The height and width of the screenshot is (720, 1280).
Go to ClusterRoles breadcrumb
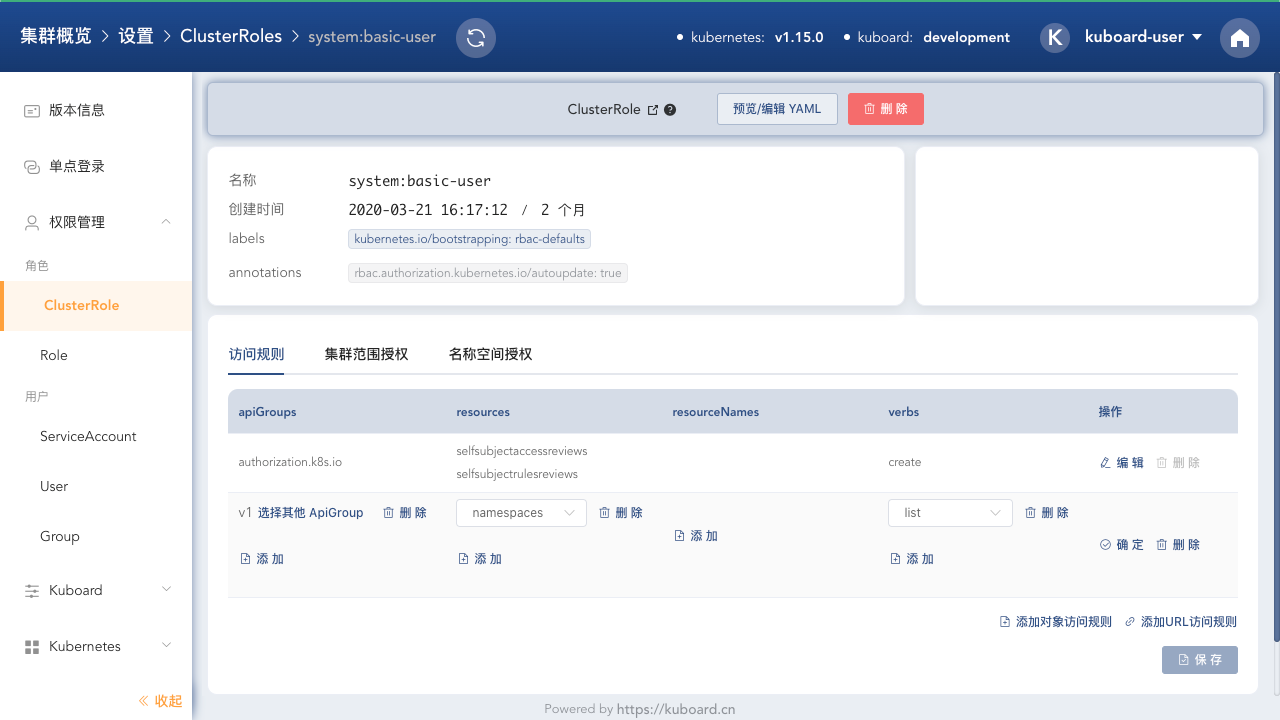(x=231, y=36)
